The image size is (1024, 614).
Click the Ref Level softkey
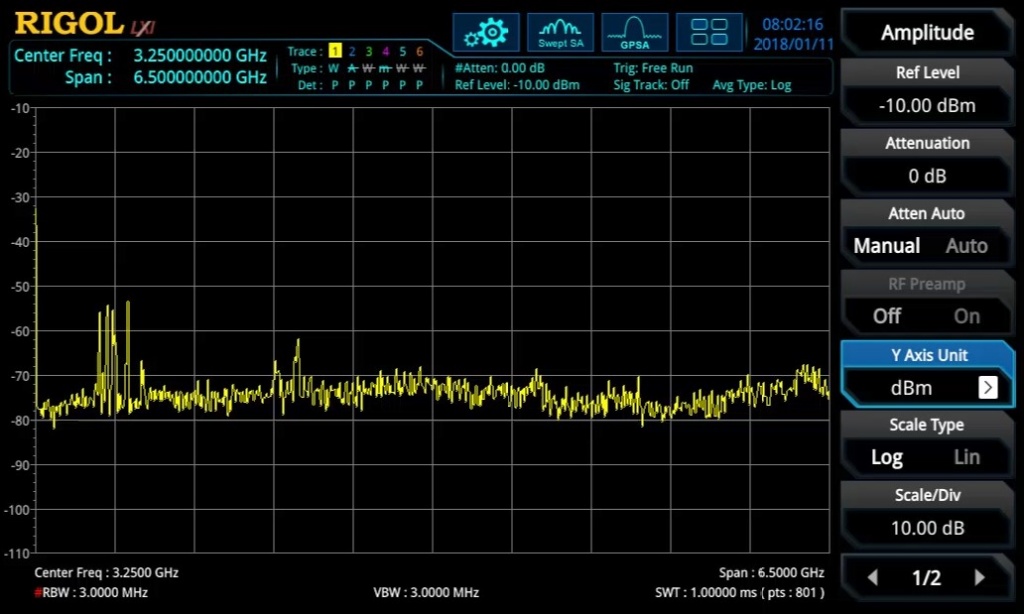point(926,90)
